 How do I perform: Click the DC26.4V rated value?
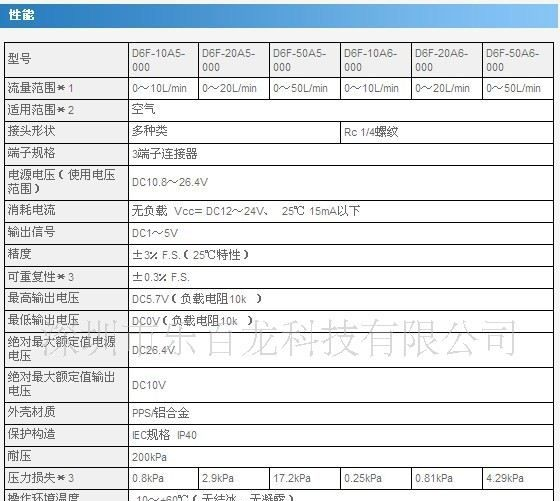point(154,350)
